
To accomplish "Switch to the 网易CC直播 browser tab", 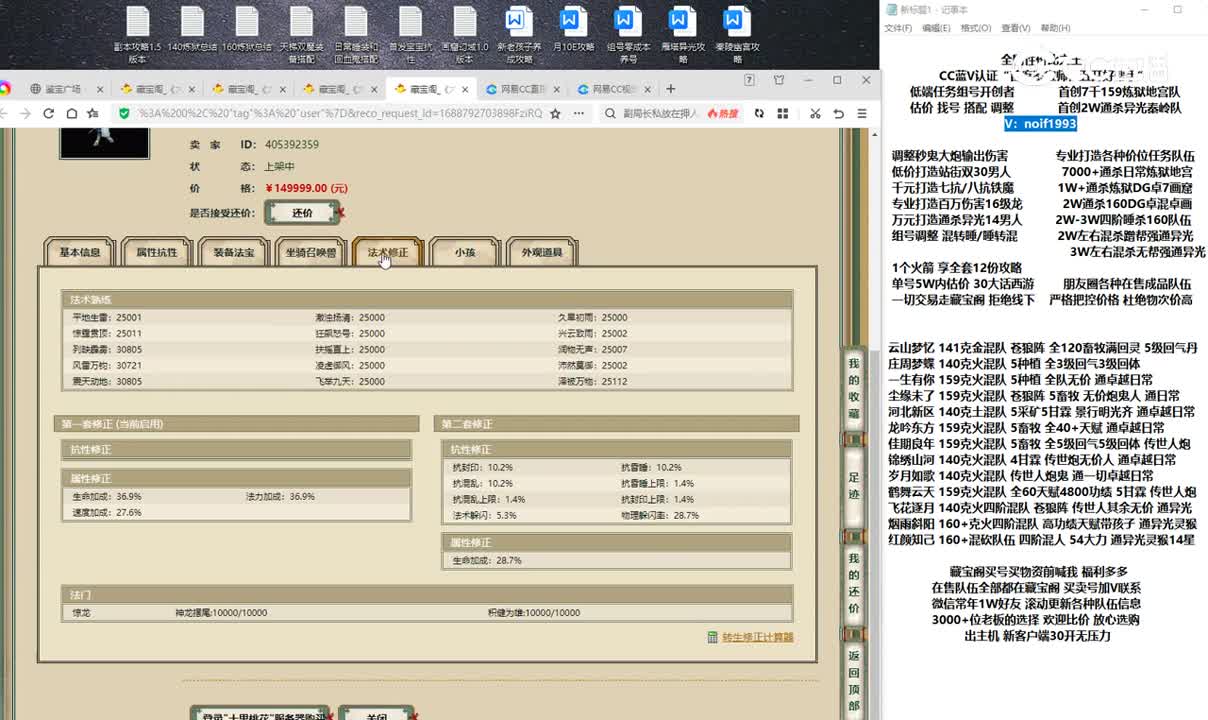I will (x=520, y=89).
